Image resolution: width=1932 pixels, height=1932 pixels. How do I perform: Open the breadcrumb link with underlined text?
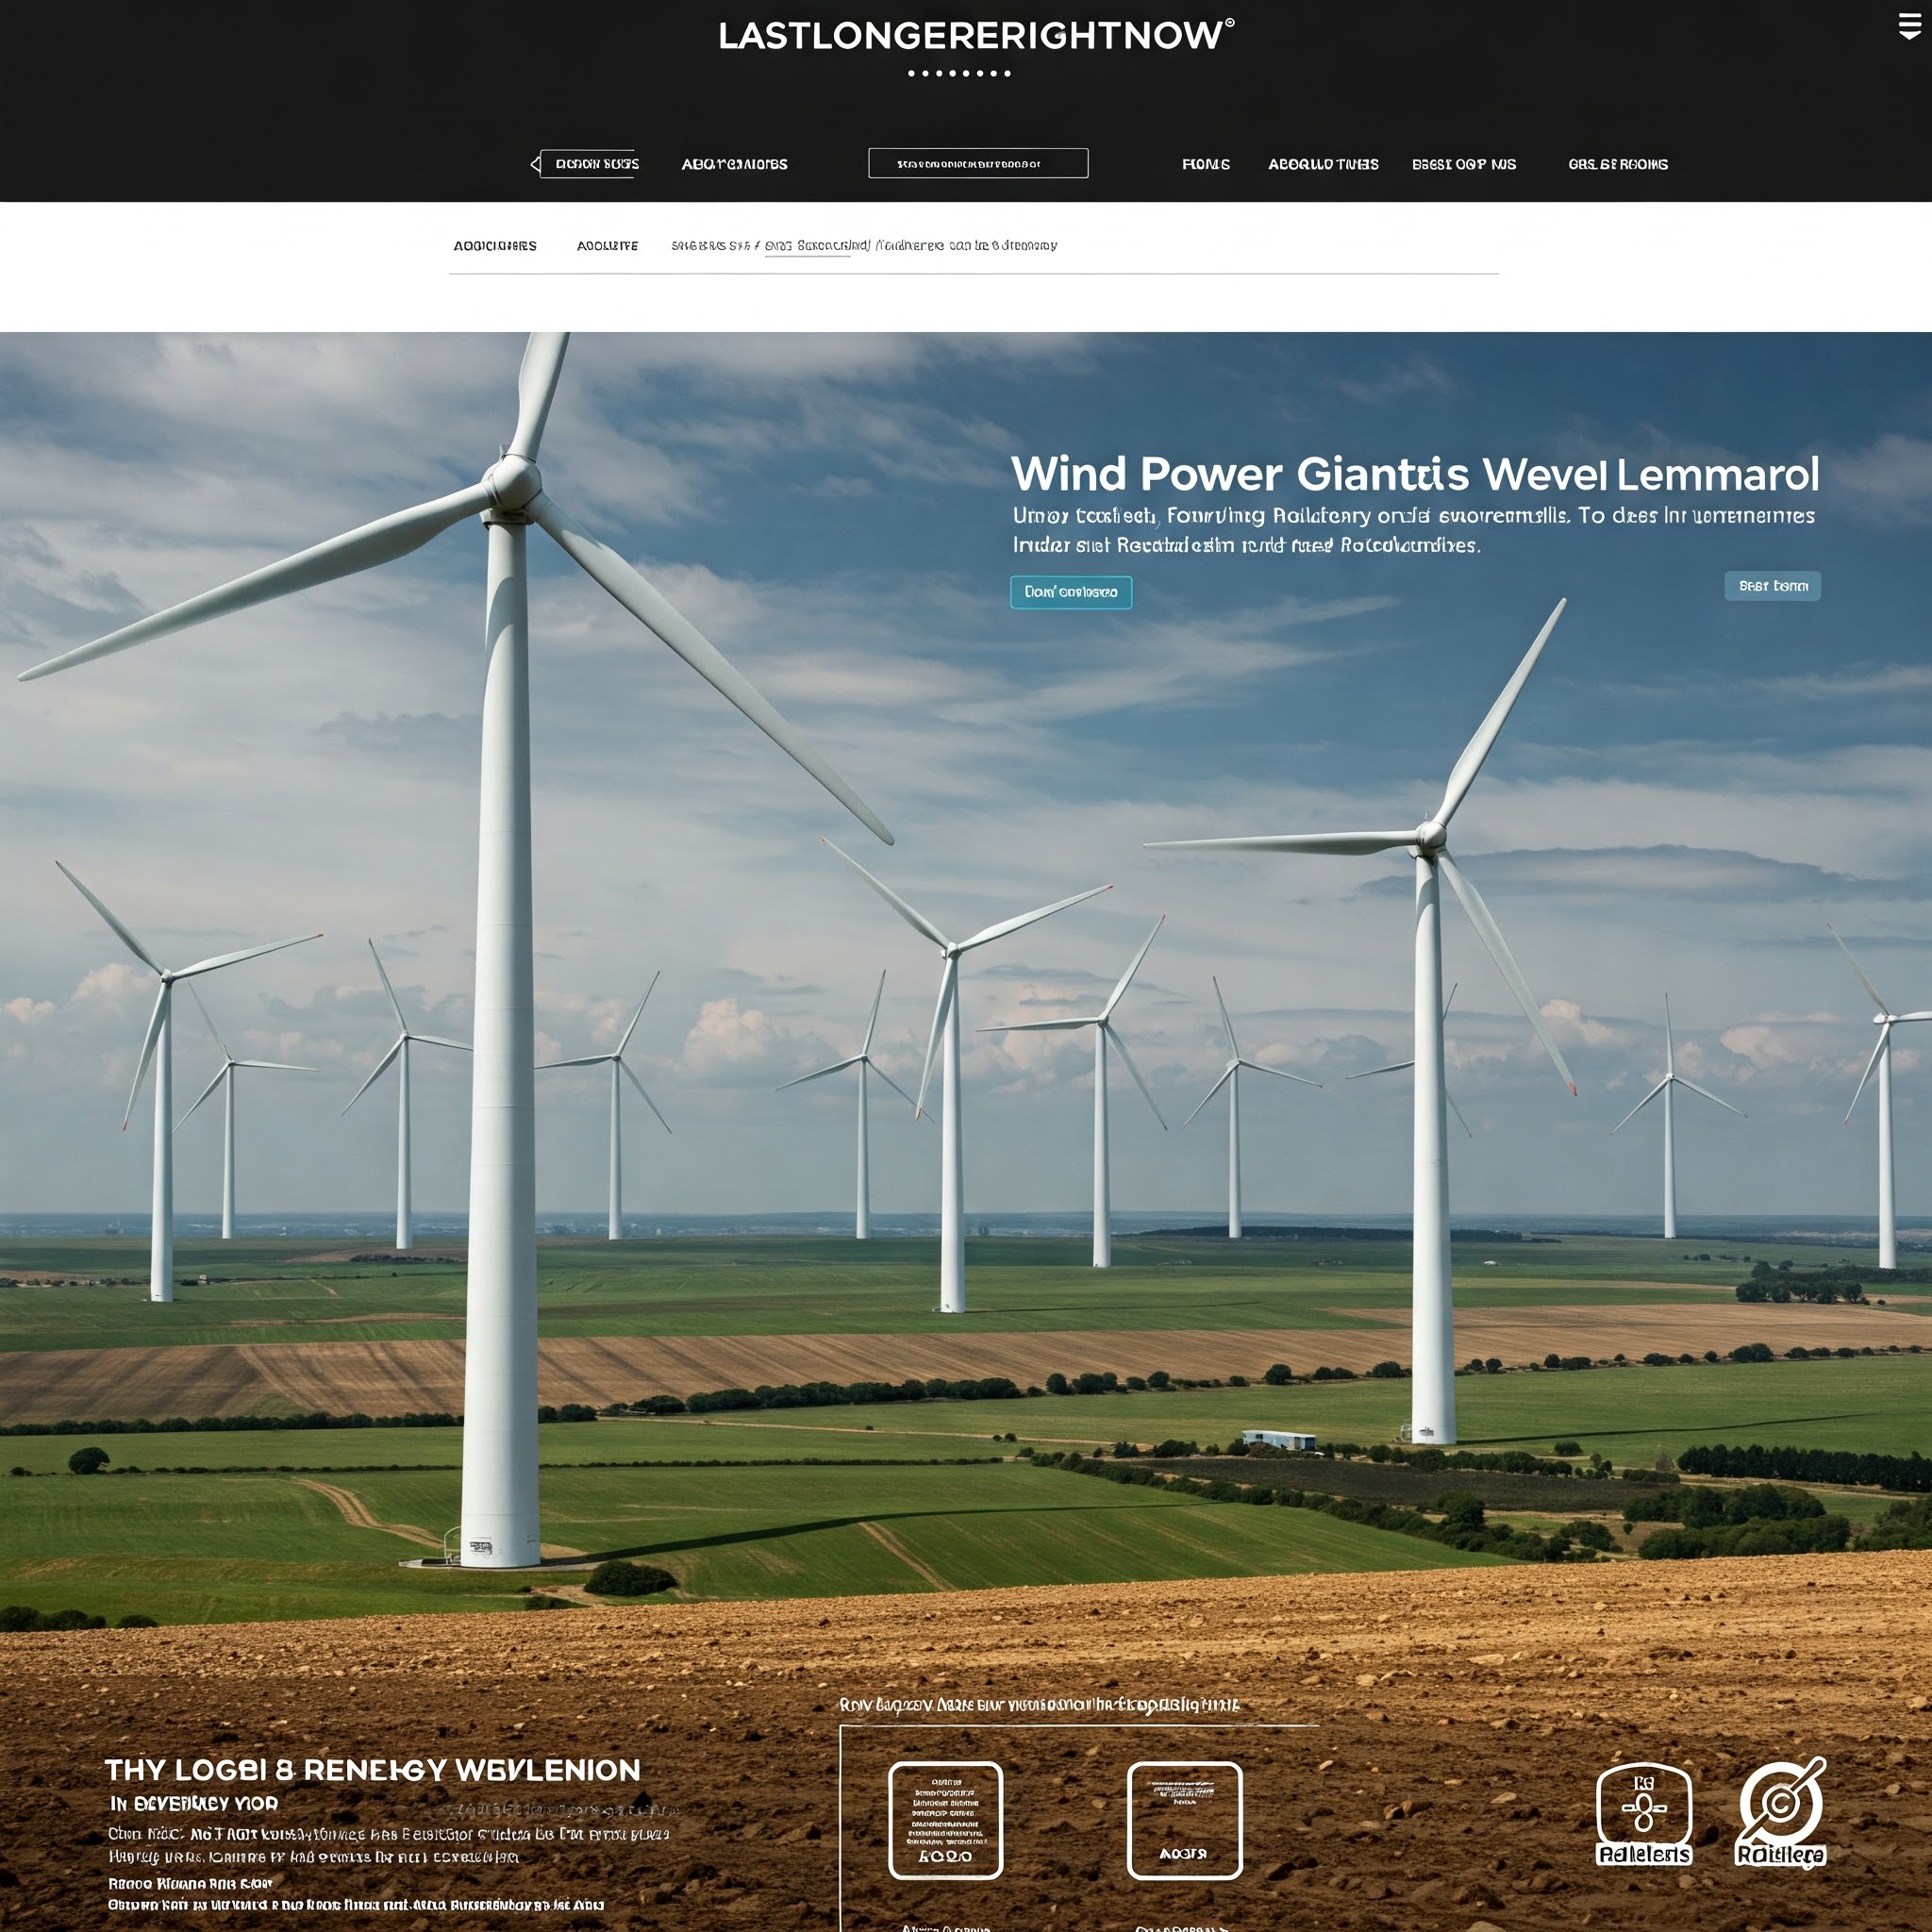(x=808, y=245)
